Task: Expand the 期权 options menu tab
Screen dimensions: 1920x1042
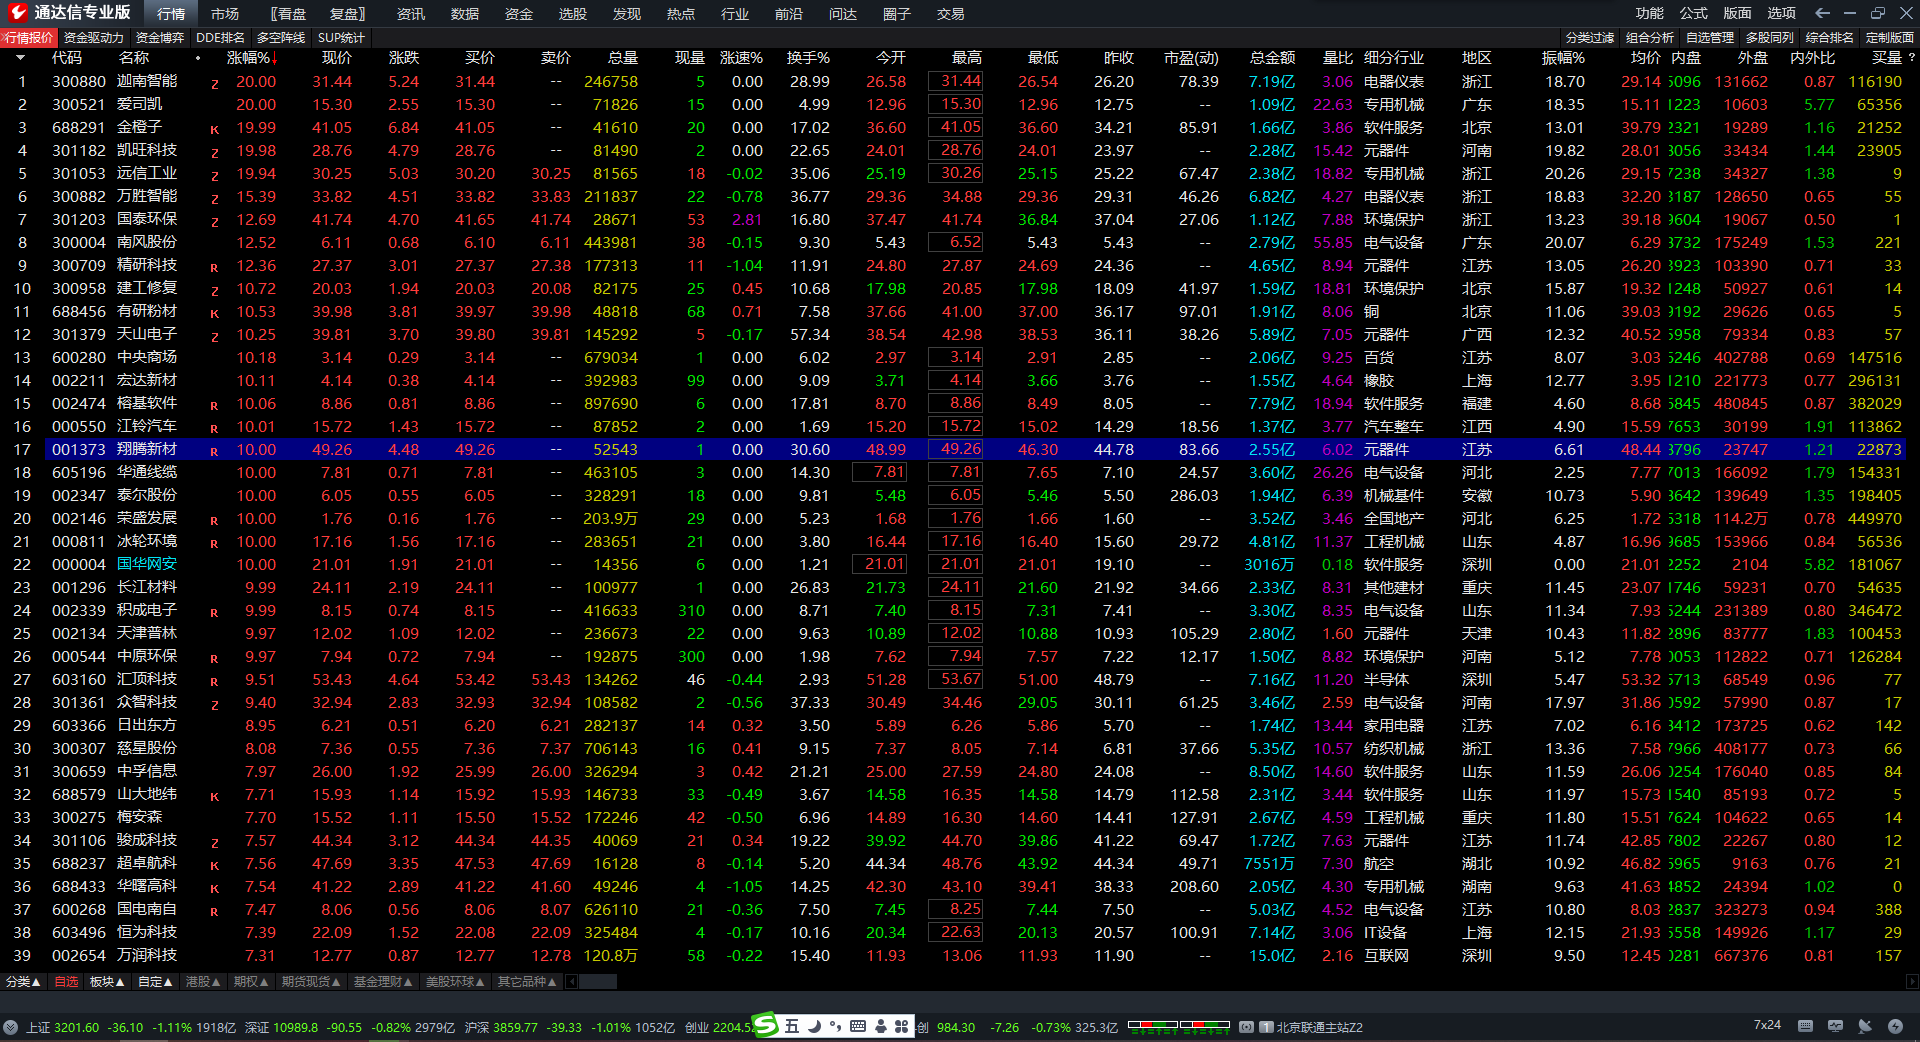Action: point(251,982)
